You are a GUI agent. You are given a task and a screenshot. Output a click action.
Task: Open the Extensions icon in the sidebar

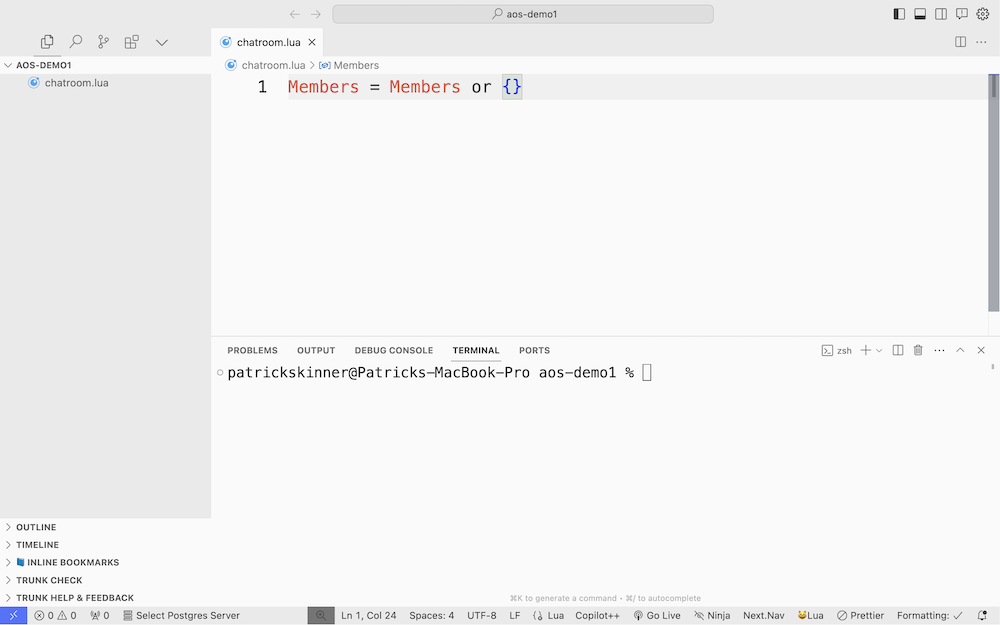(131, 42)
